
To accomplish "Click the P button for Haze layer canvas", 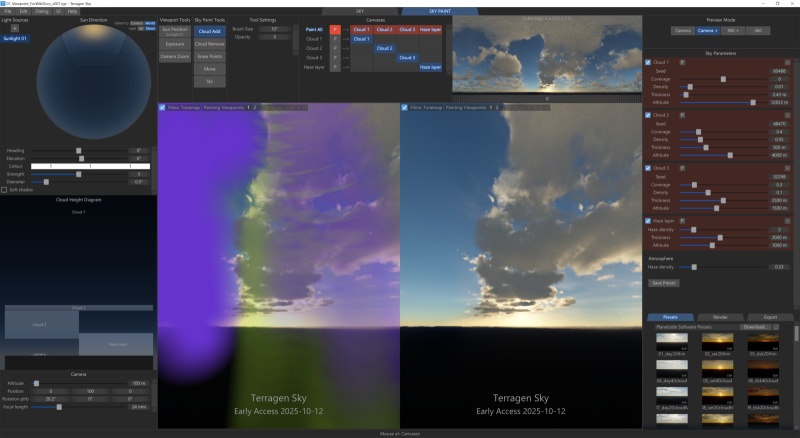I will click(x=335, y=67).
